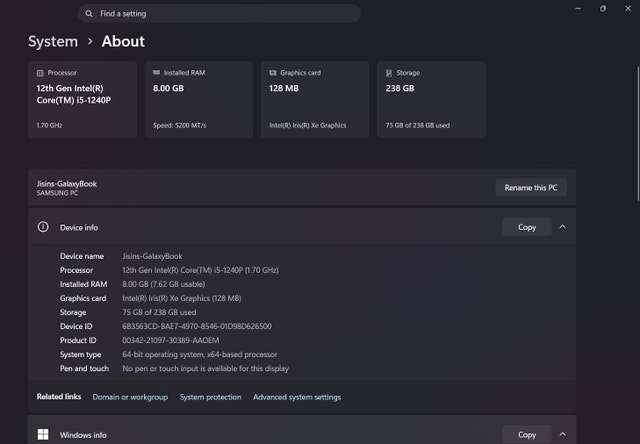Click the Storage icon
The image size is (640, 444).
click(x=389, y=73)
